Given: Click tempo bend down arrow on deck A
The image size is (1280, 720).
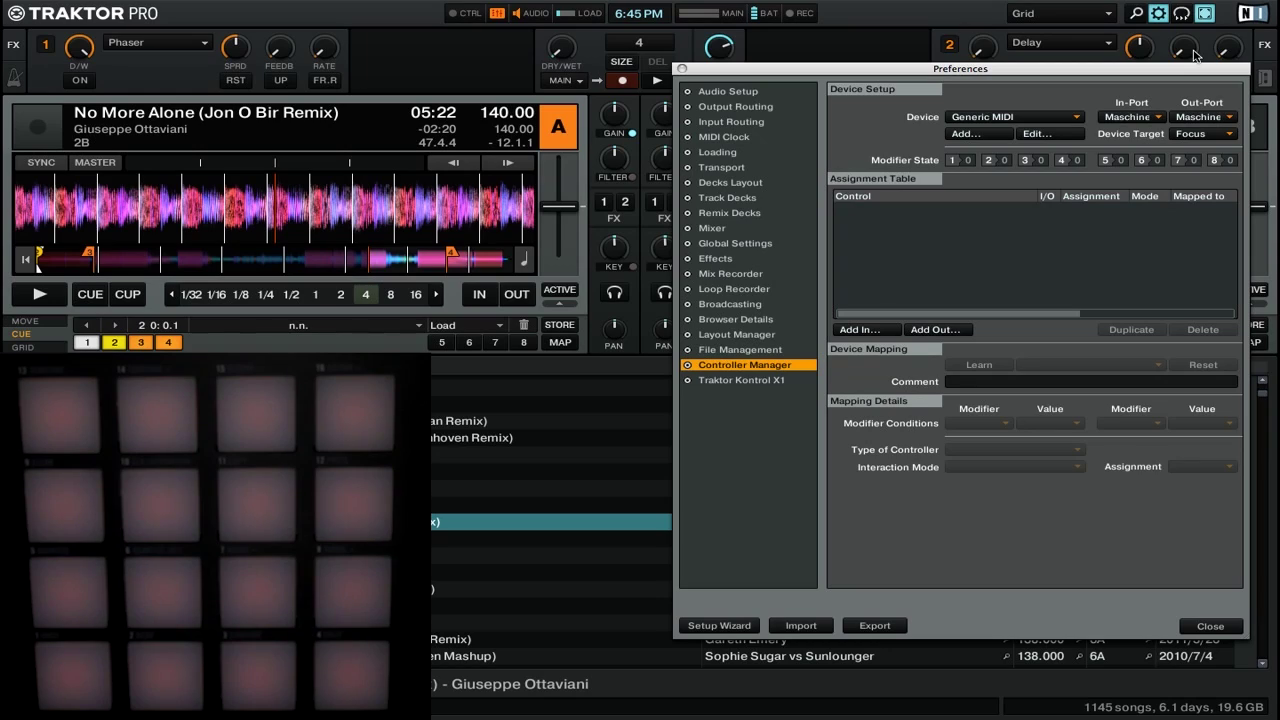Looking at the screenshot, I should coord(453,162).
